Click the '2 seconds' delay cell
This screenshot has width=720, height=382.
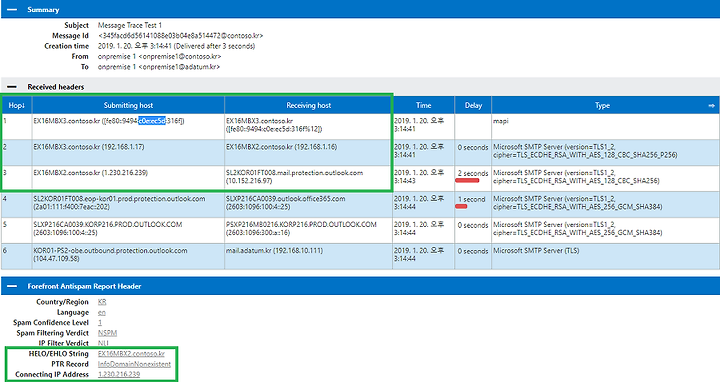[473, 179]
